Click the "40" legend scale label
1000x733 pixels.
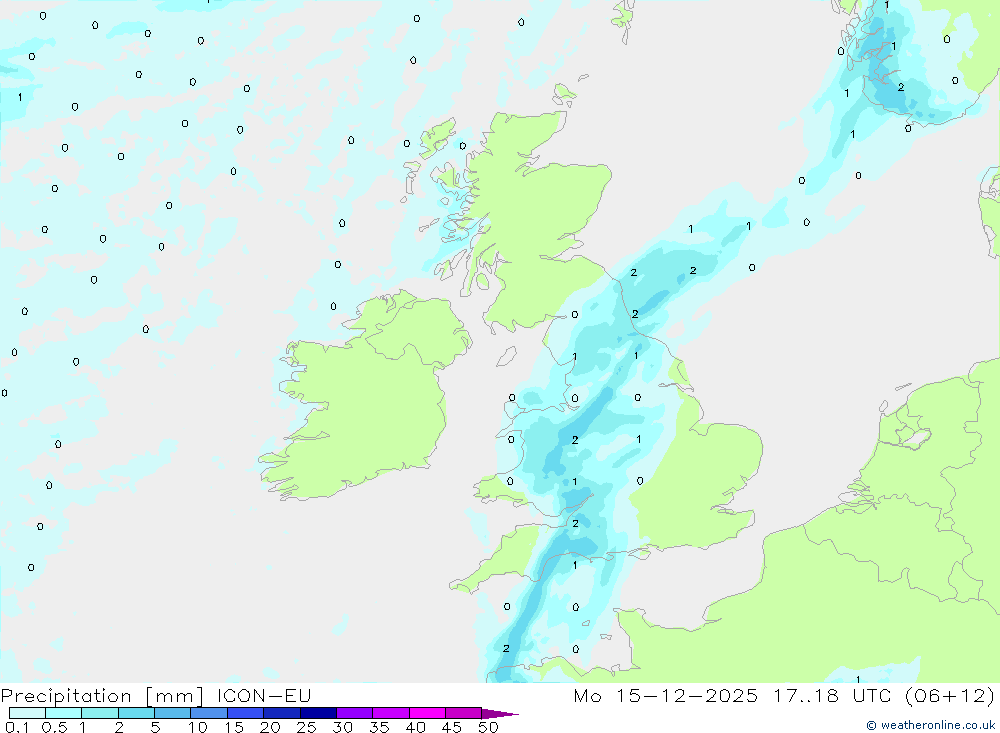[x=415, y=727]
